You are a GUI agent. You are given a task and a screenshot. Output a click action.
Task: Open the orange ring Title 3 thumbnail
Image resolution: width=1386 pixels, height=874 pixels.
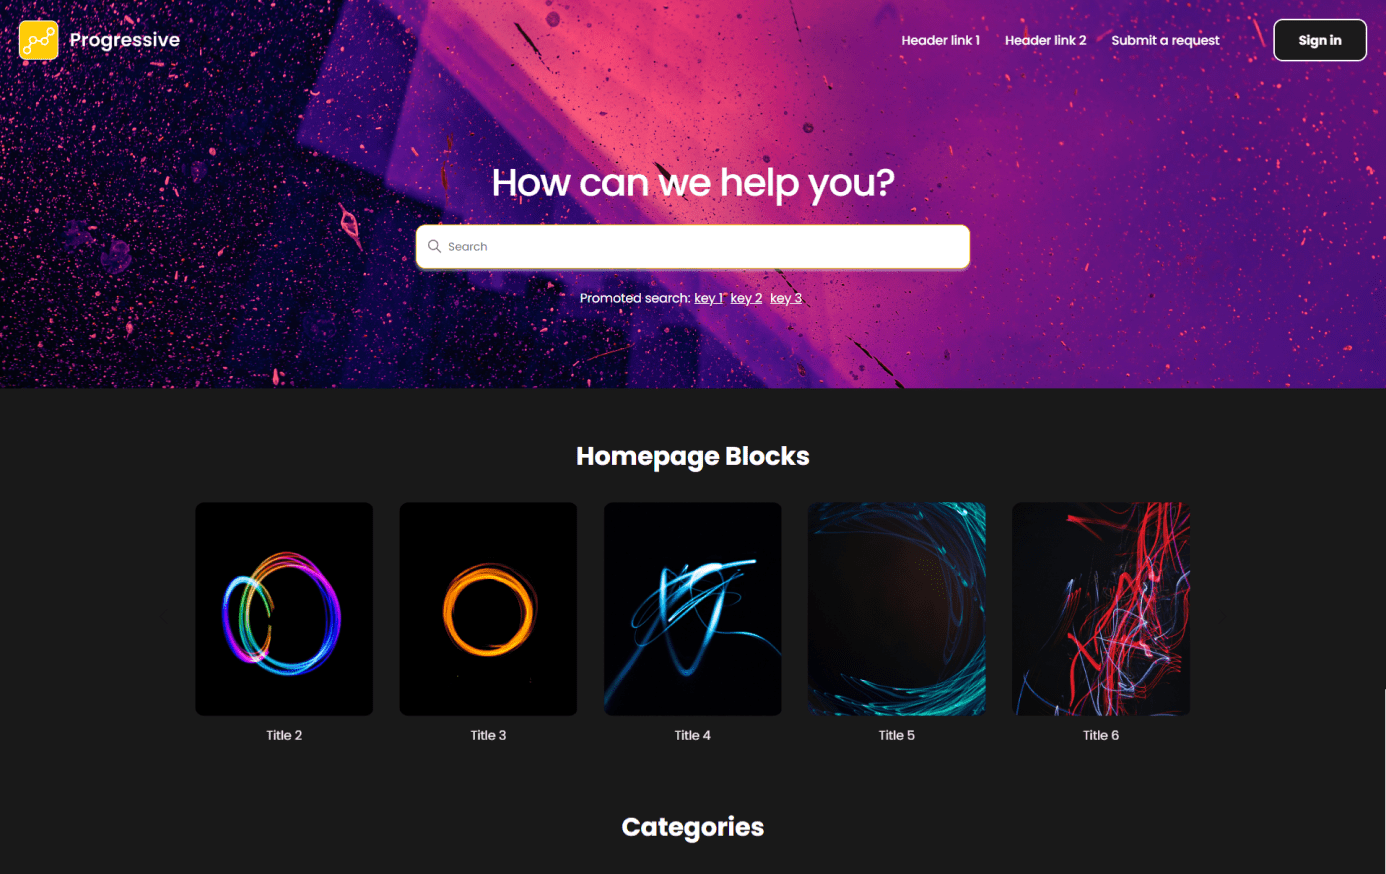tap(488, 609)
